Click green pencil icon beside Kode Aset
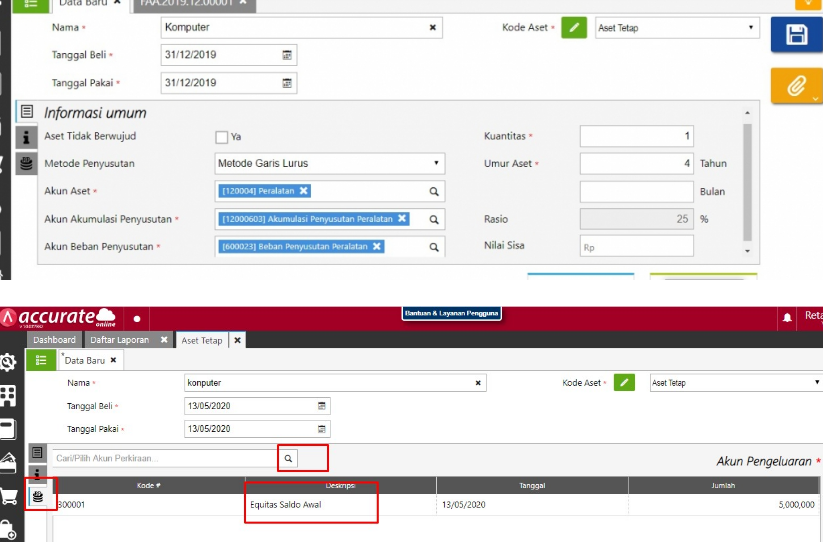This screenshot has height=542, width=823. 573,28
